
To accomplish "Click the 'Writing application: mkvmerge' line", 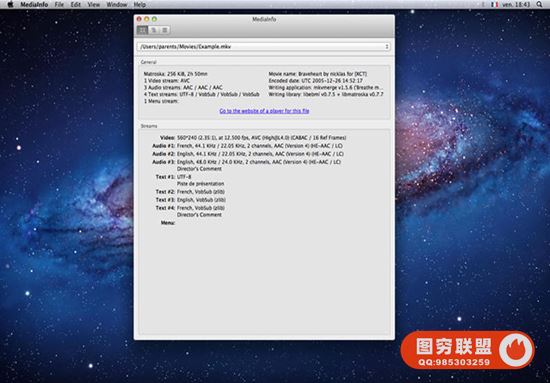I will point(326,88).
